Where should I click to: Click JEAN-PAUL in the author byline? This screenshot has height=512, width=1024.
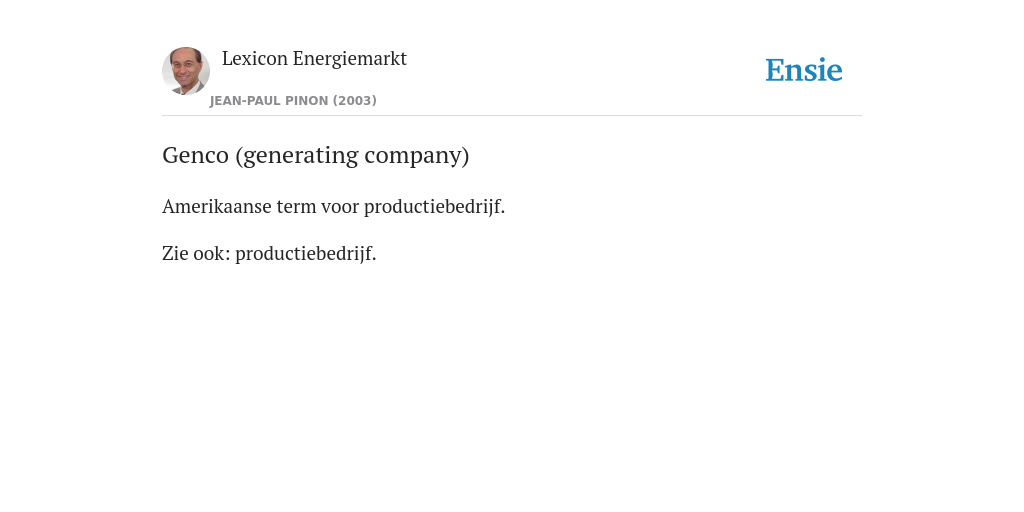click(x=246, y=101)
